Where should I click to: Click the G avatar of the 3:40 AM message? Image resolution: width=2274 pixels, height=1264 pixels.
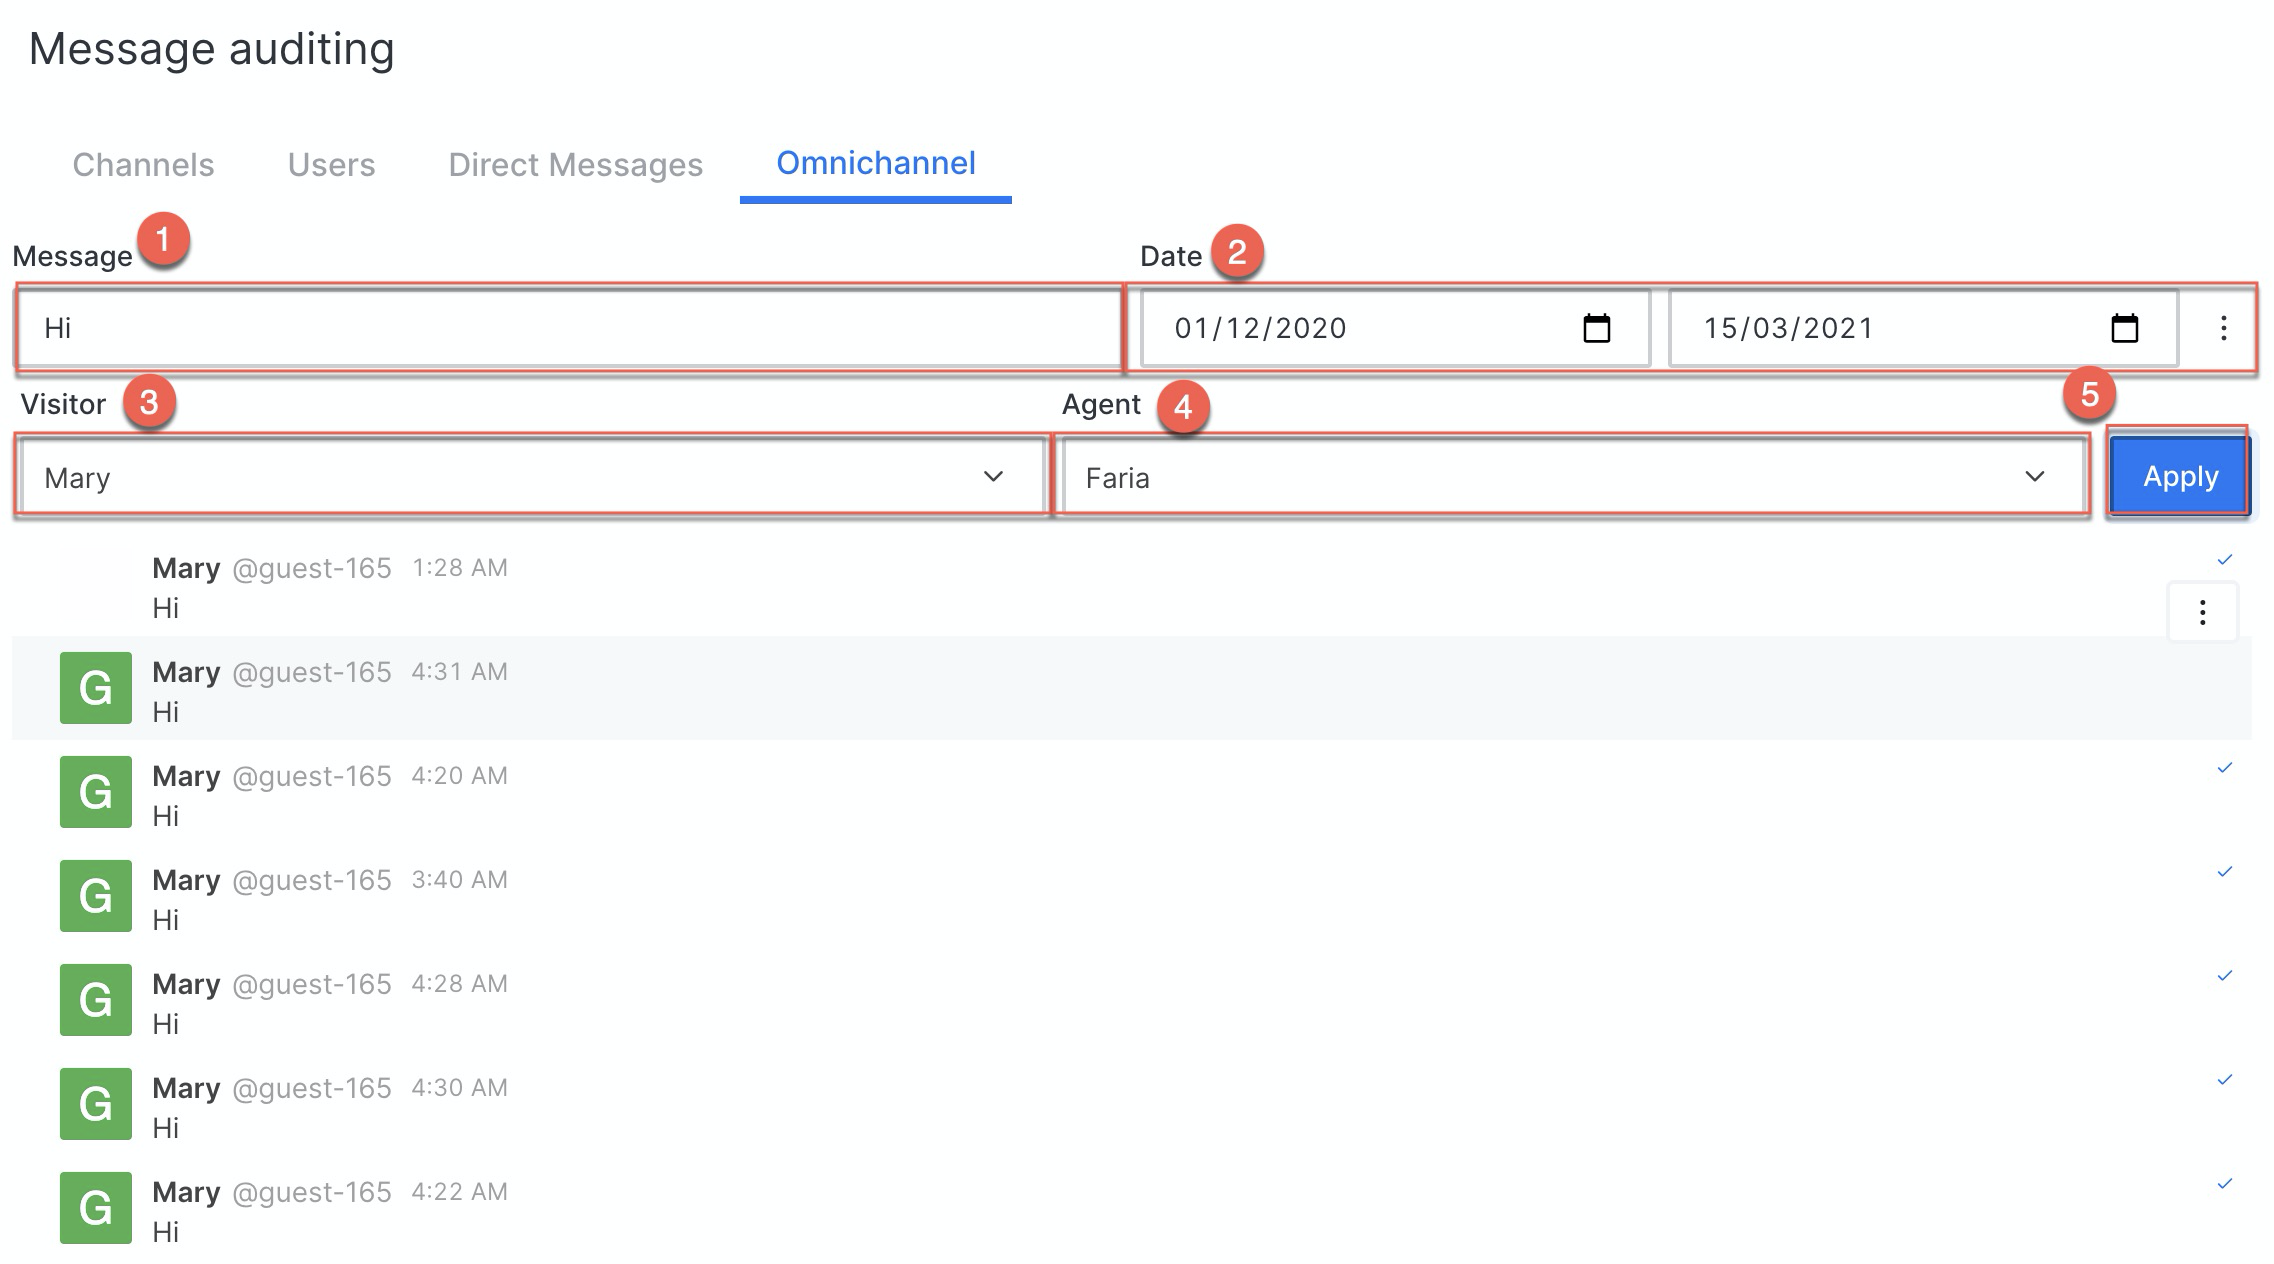[x=96, y=896]
